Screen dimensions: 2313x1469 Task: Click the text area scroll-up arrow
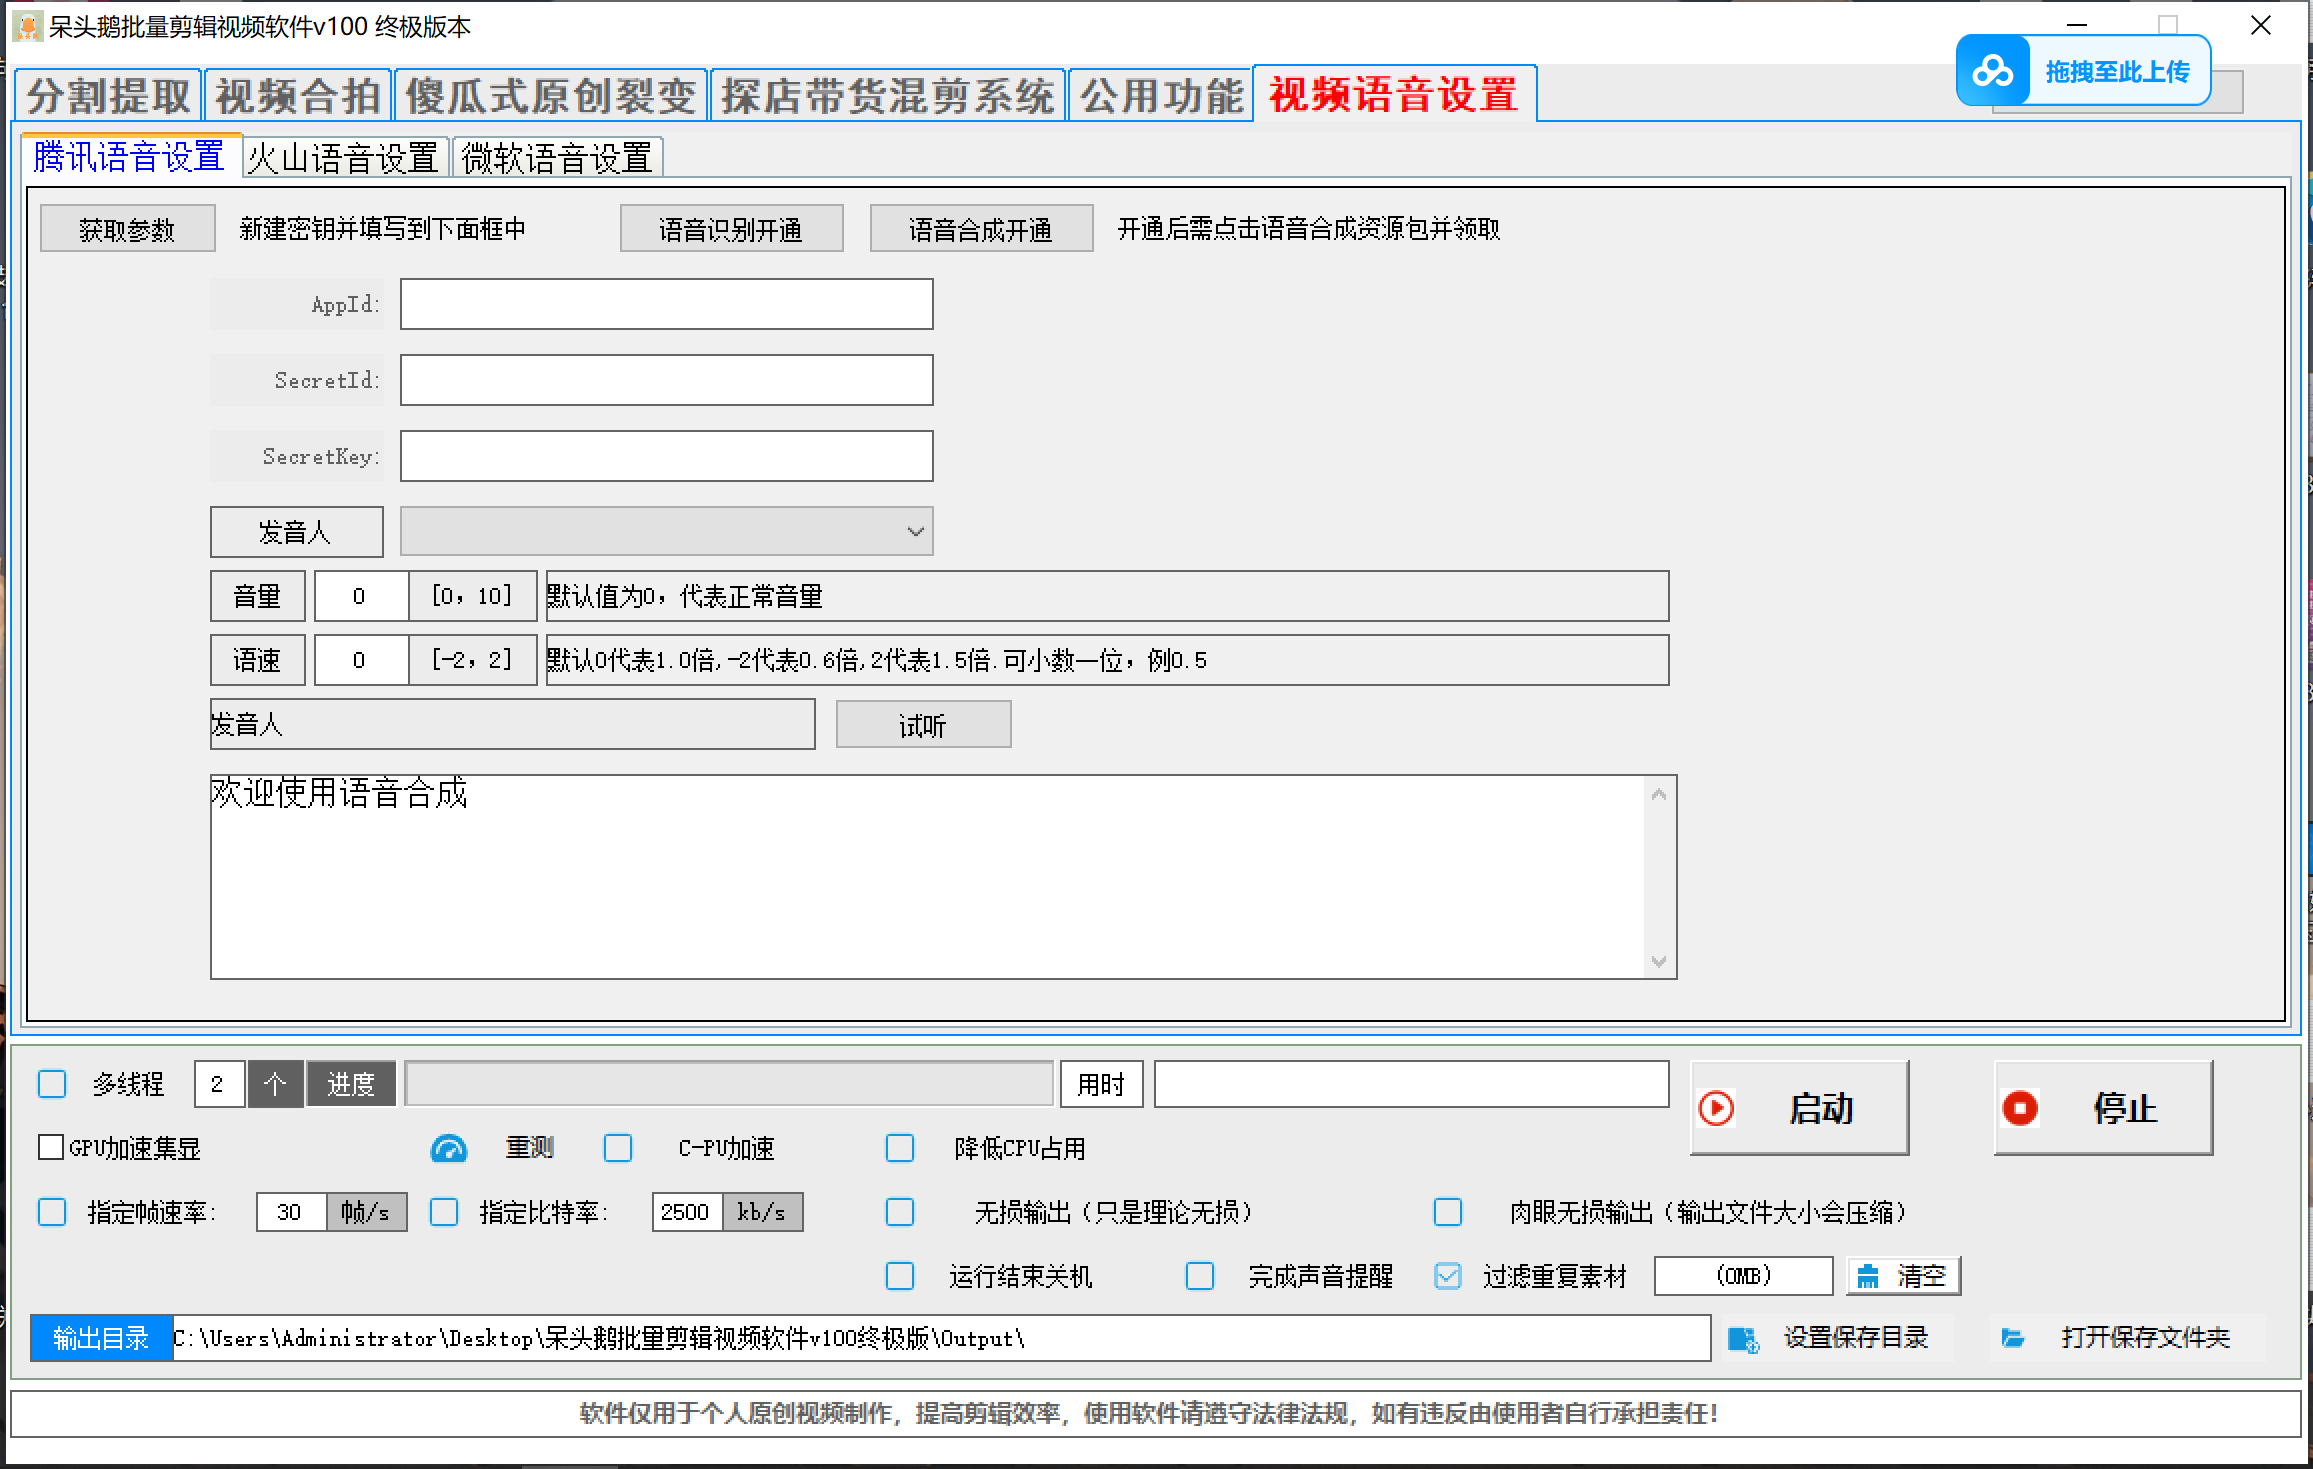pyautogui.click(x=1659, y=794)
